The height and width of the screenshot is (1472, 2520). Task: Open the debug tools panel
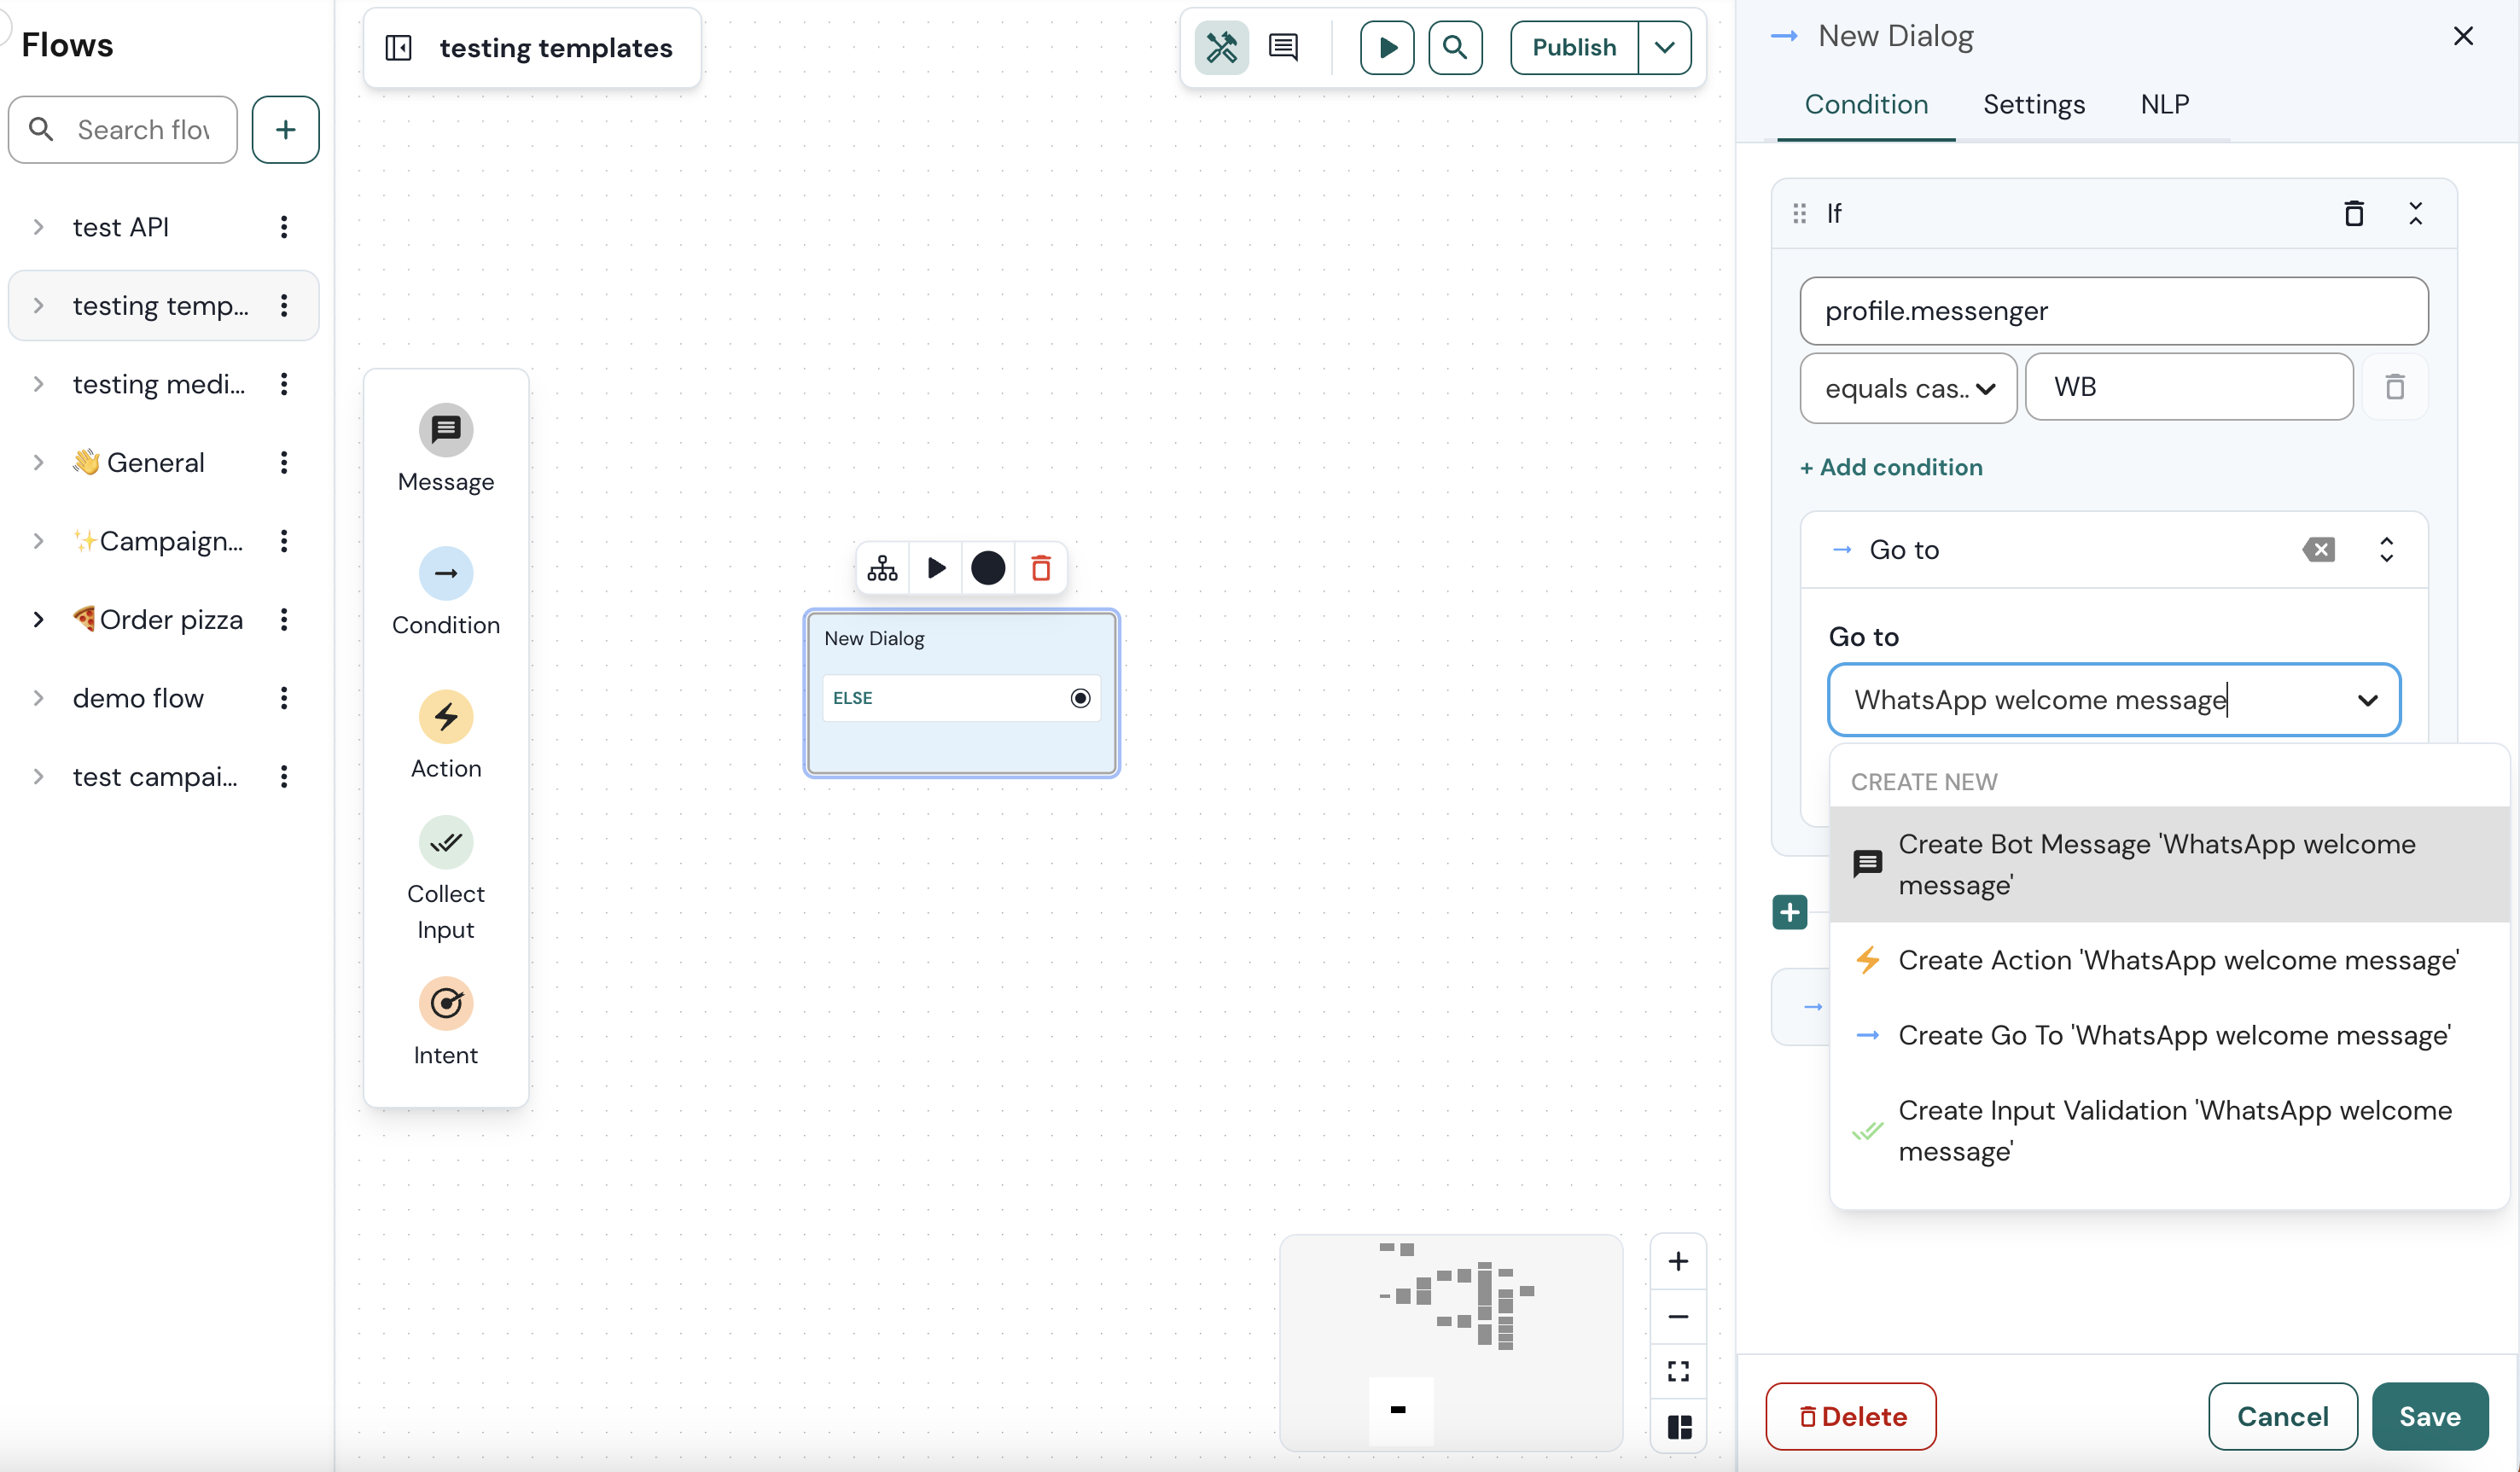coord(1222,47)
